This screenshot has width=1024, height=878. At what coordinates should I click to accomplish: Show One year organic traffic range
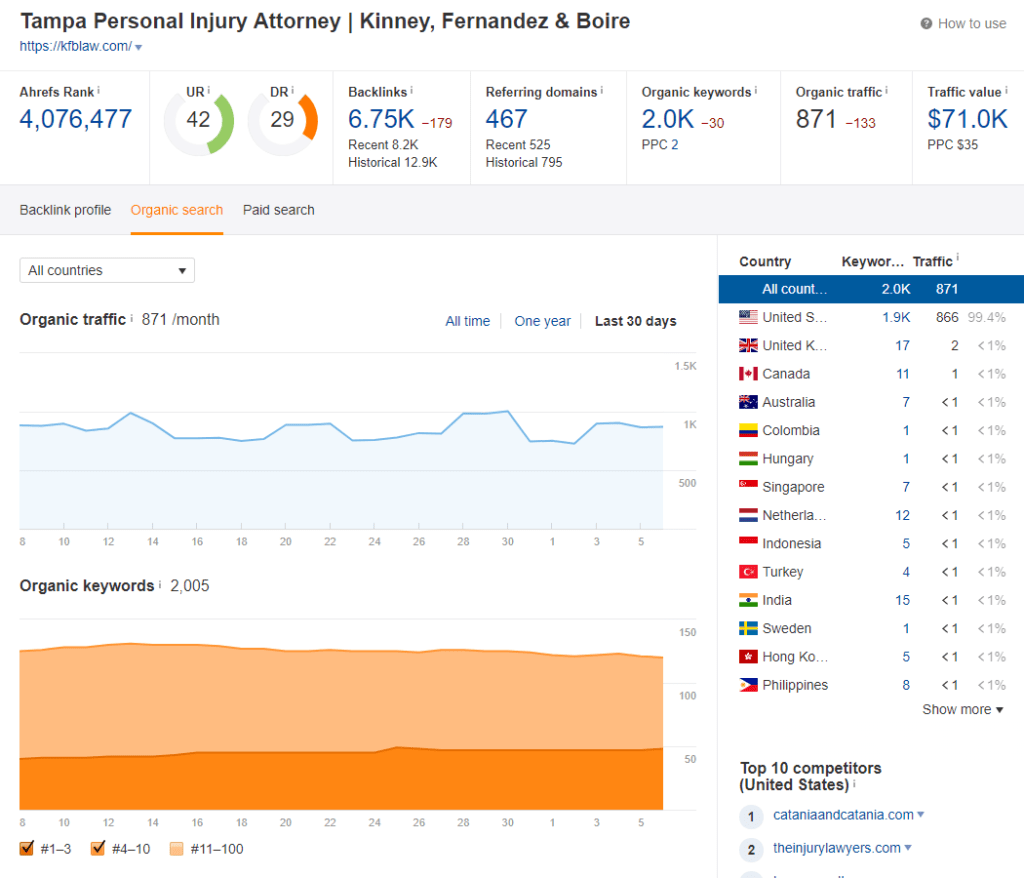(x=542, y=321)
